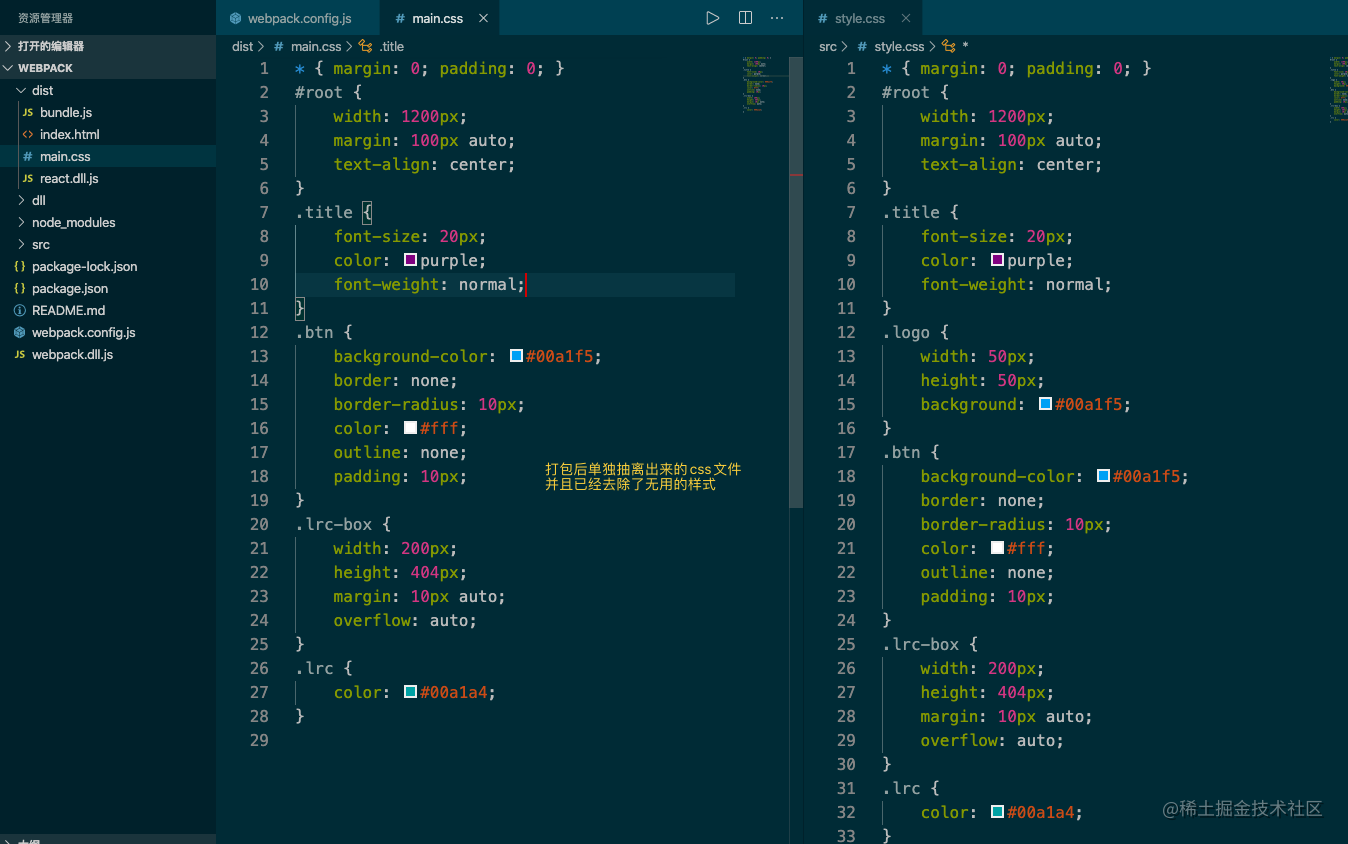Select main.css in the file tree
The width and height of the screenshot is (1348, 844).
click(108, 156)
